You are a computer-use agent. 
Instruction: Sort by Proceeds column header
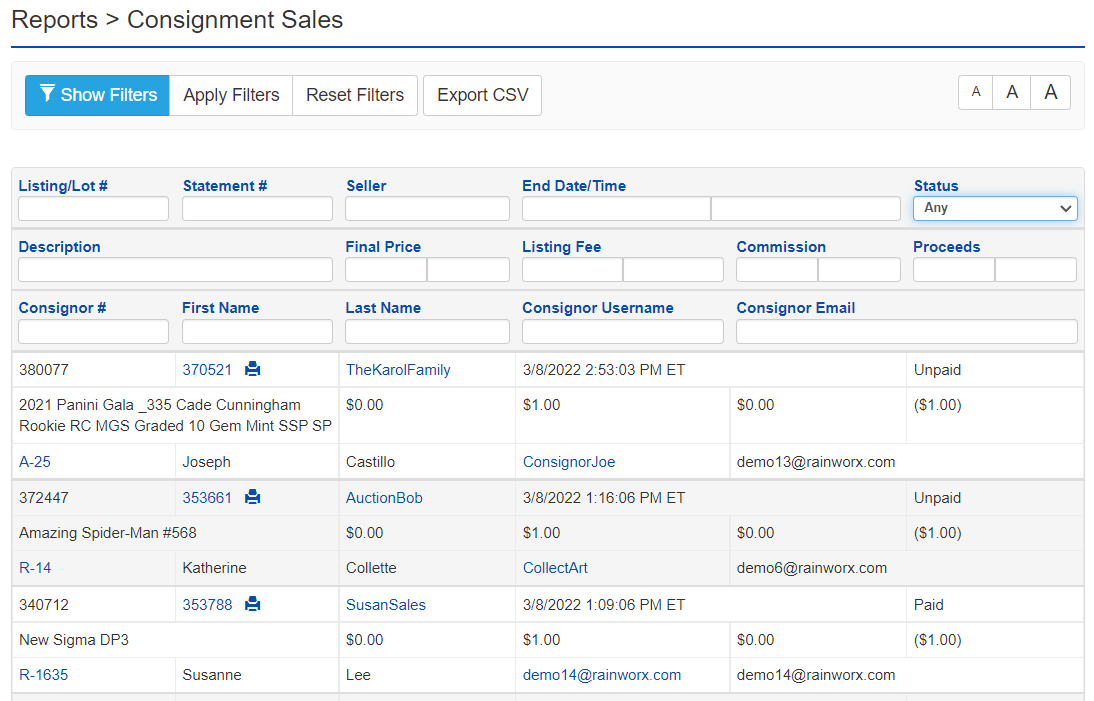946,247
